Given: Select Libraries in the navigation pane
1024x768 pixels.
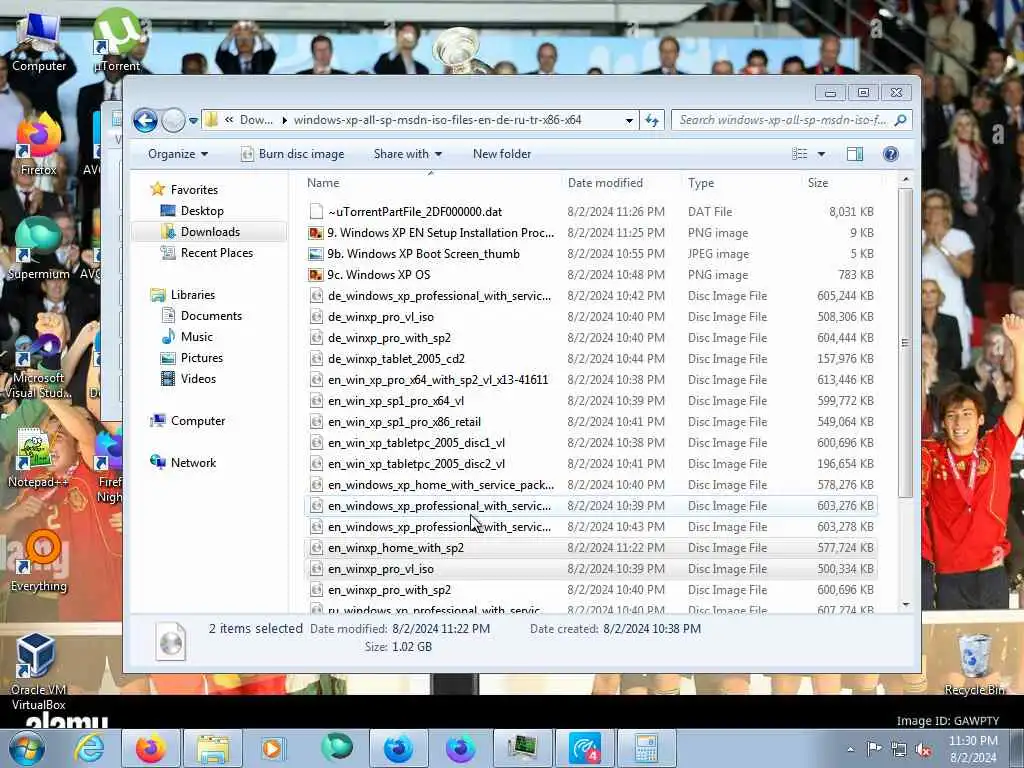Looking at the screenshot, I should [193, 295].
